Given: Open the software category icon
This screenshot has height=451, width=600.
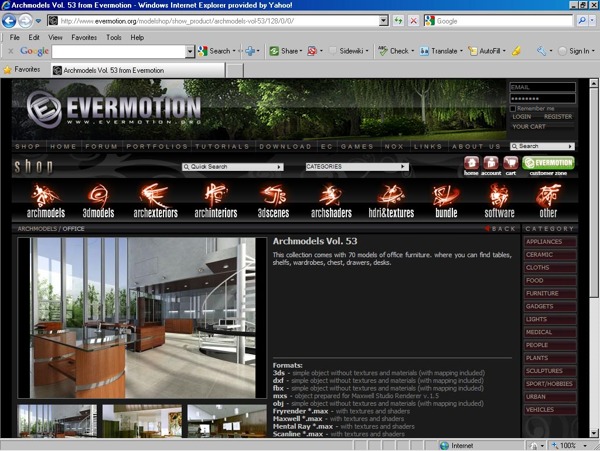Looking at the screenshot, I should (x=499, y=201).
